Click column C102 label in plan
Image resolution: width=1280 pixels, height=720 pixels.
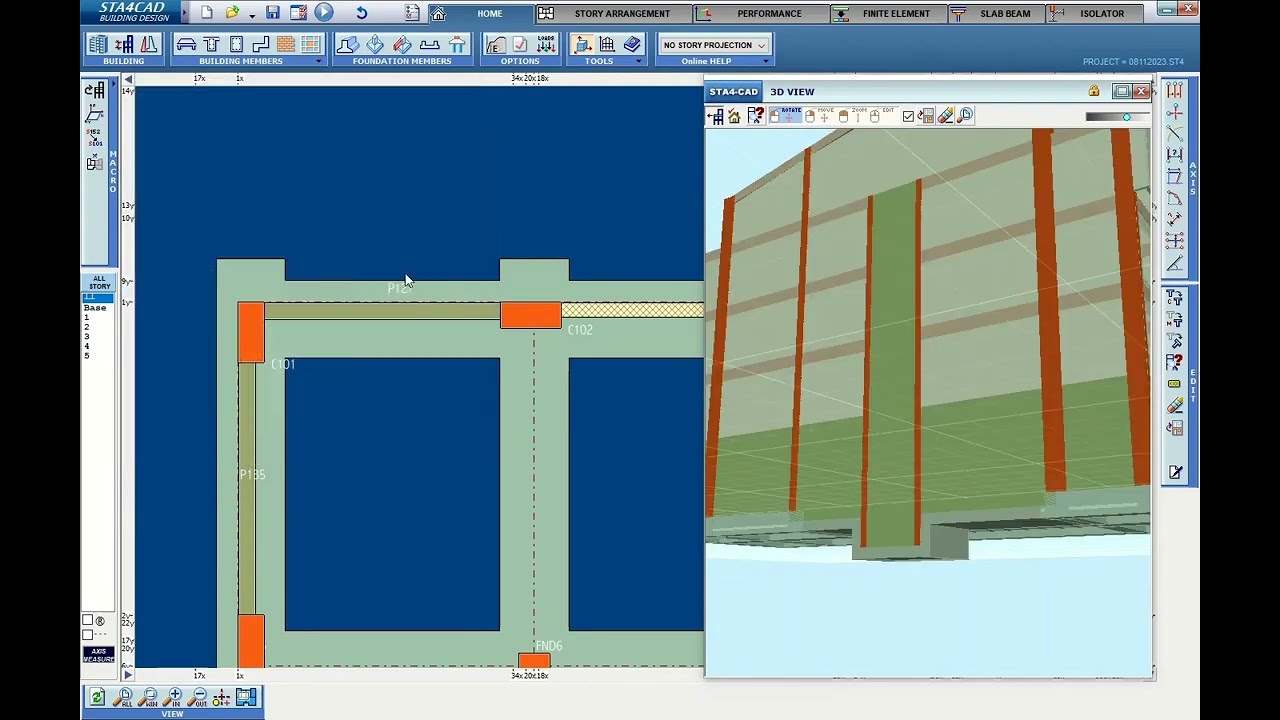tap(580, 330)
